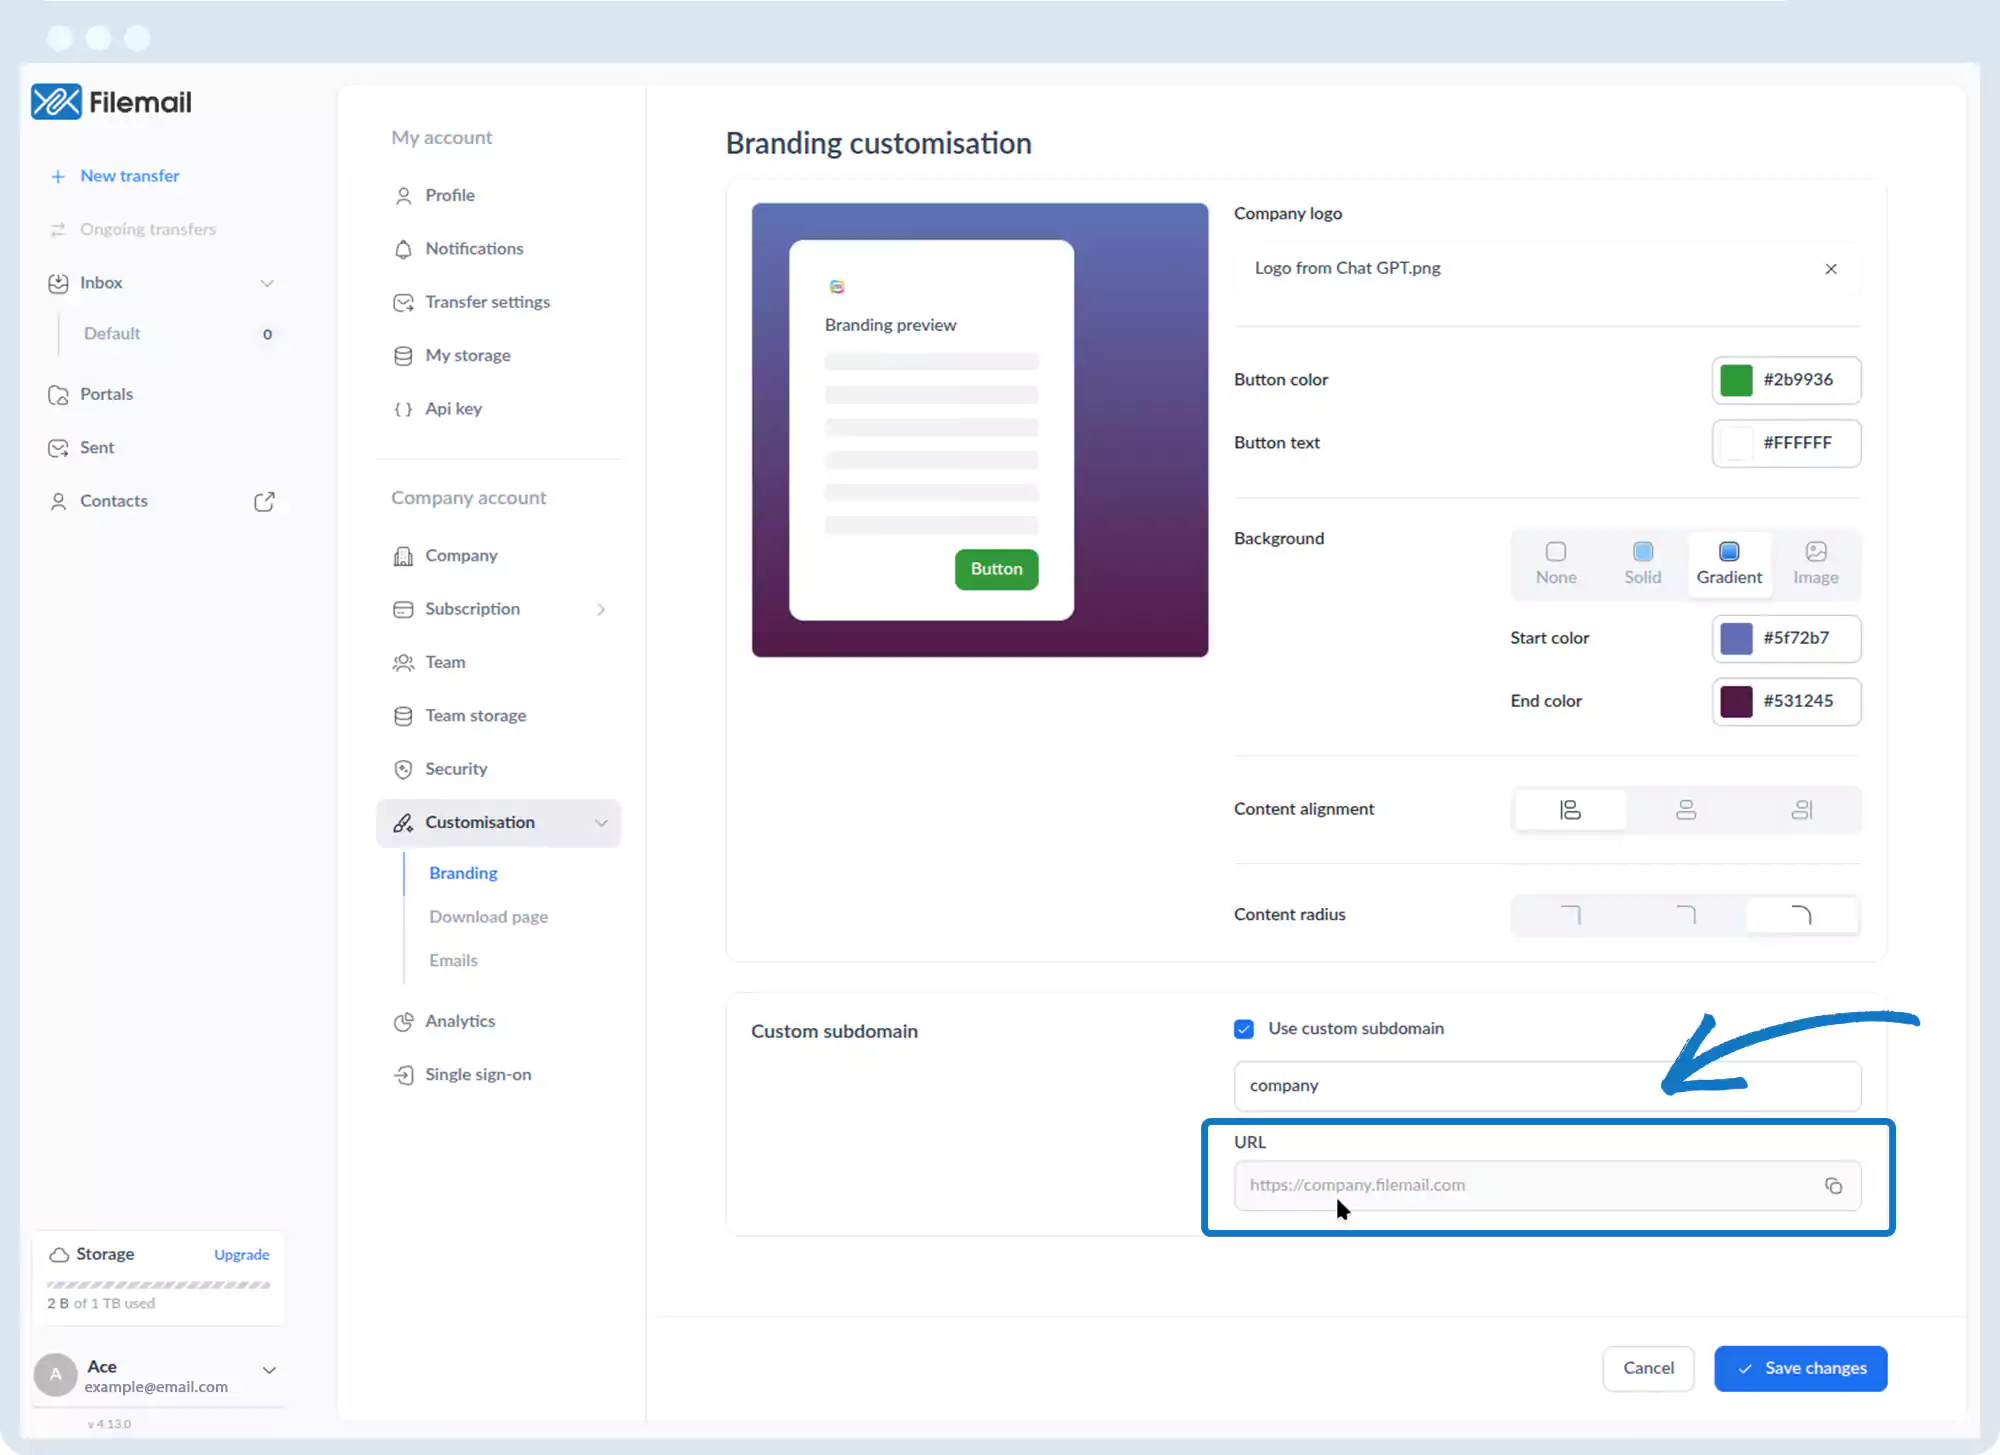Open the End color swatch picker
This screenshot has width=2000, height=1455.
1736,701
